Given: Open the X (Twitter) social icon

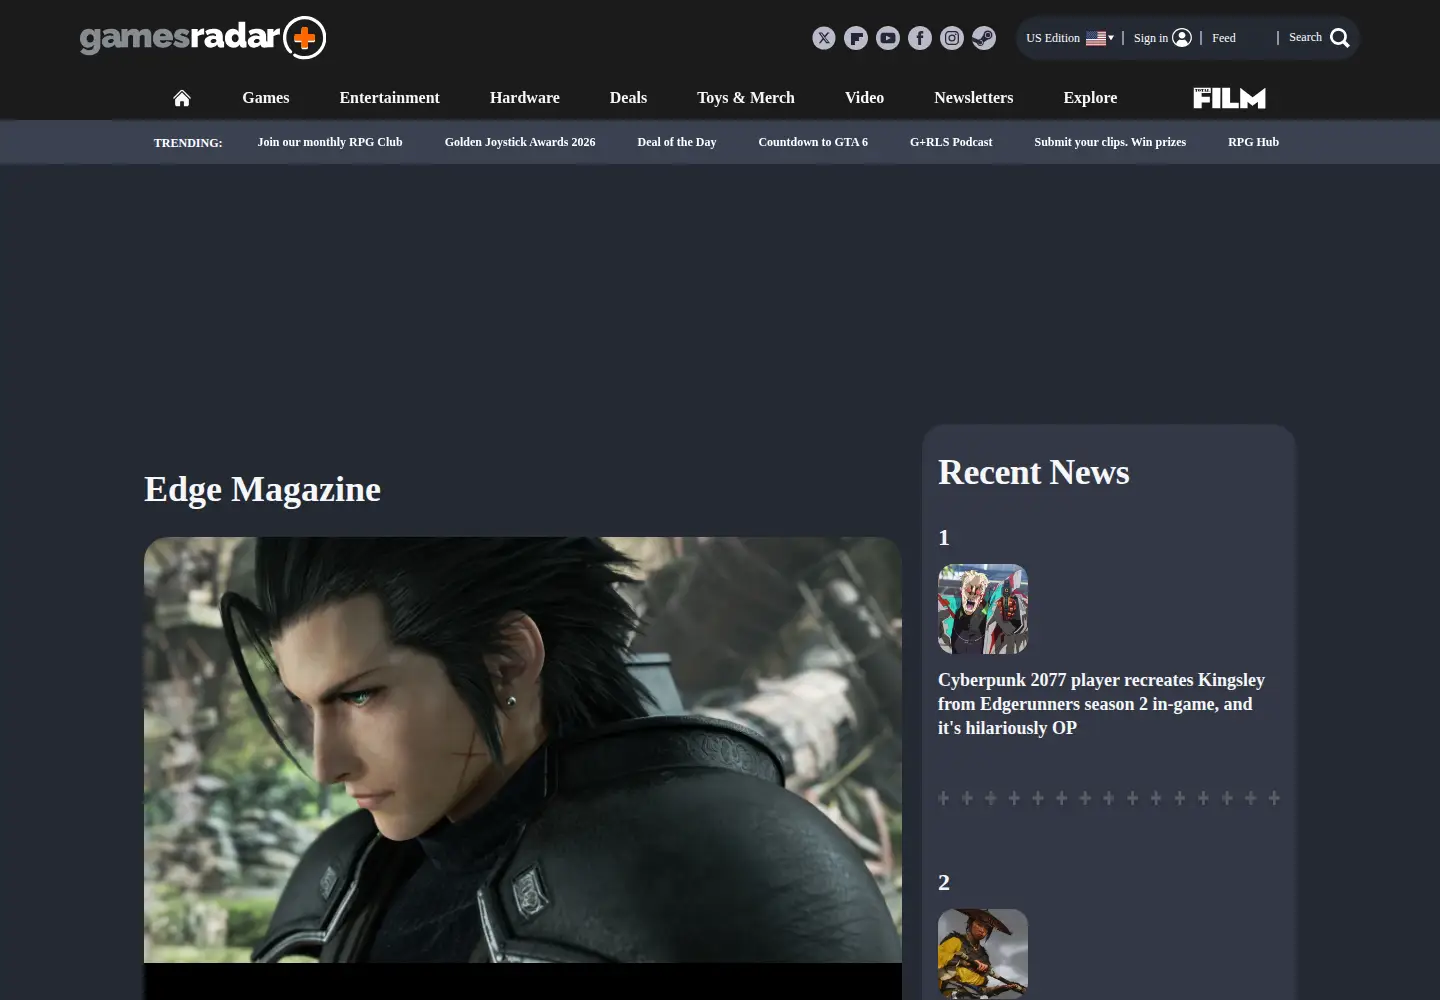Looking at the screenshot, I should [x=824, y=38].
